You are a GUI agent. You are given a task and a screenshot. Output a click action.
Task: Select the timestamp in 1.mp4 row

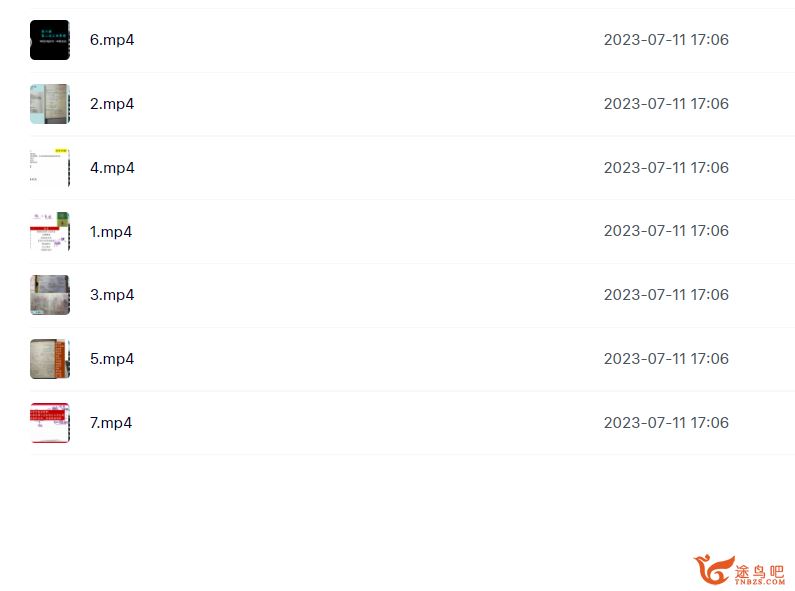(x=666, y=231)
